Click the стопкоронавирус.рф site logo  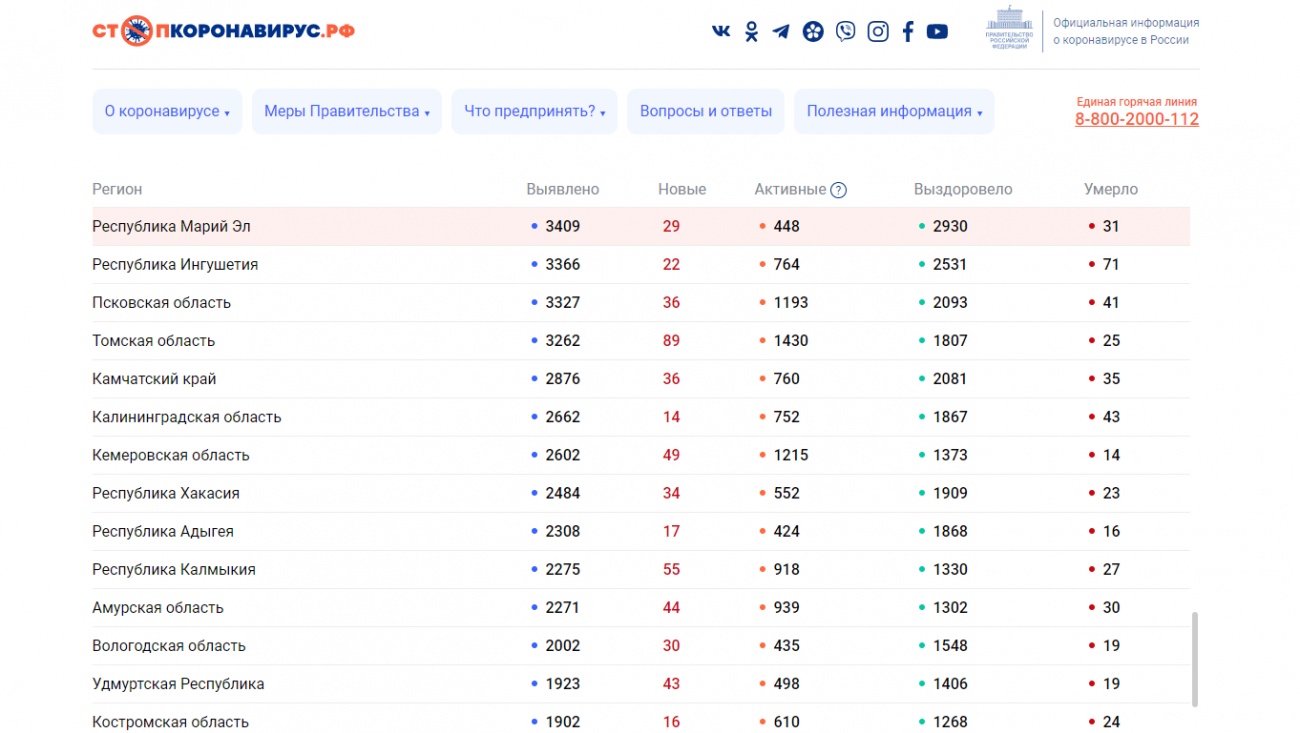point(223,31)
